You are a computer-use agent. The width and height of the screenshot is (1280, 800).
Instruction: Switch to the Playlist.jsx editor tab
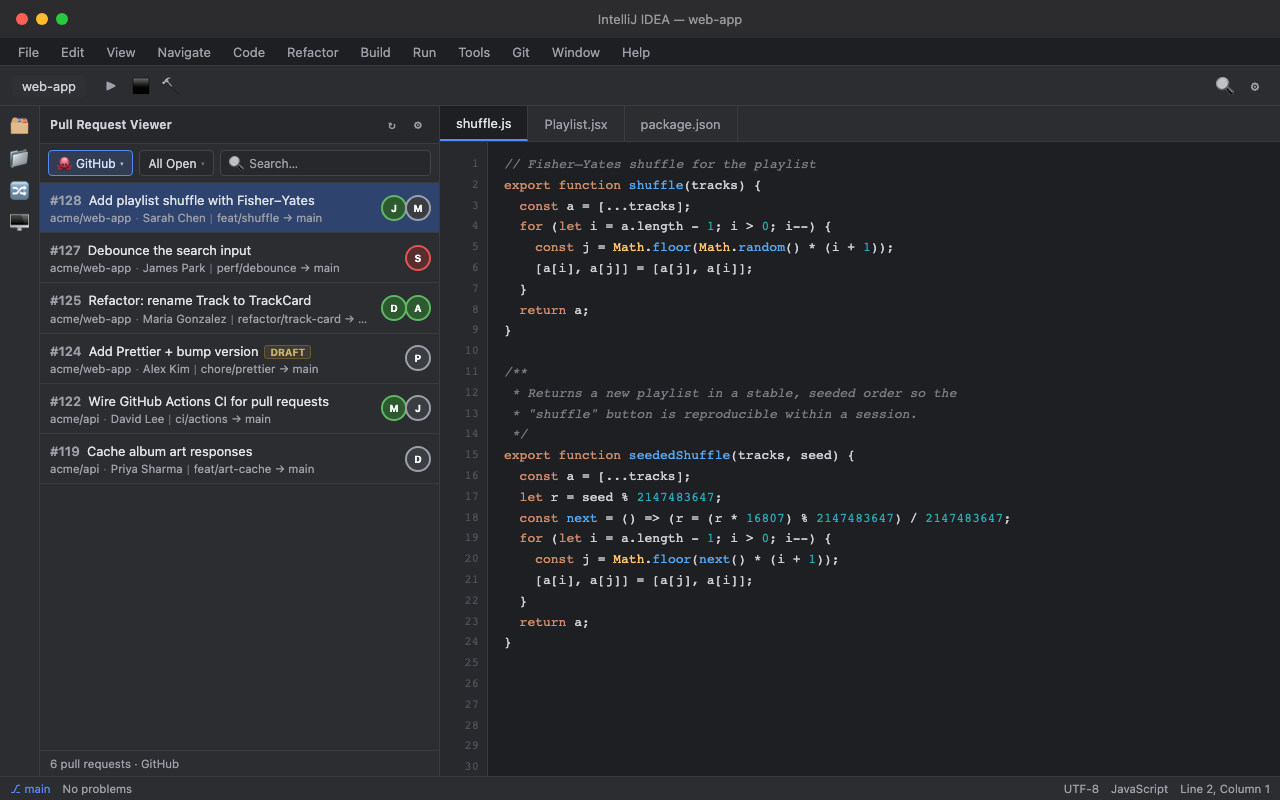576,124
